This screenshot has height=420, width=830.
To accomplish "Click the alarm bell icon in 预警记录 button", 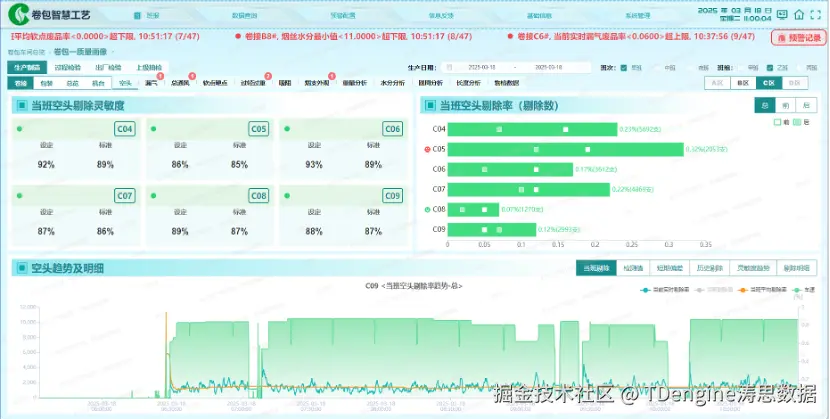I will (781, 38).
